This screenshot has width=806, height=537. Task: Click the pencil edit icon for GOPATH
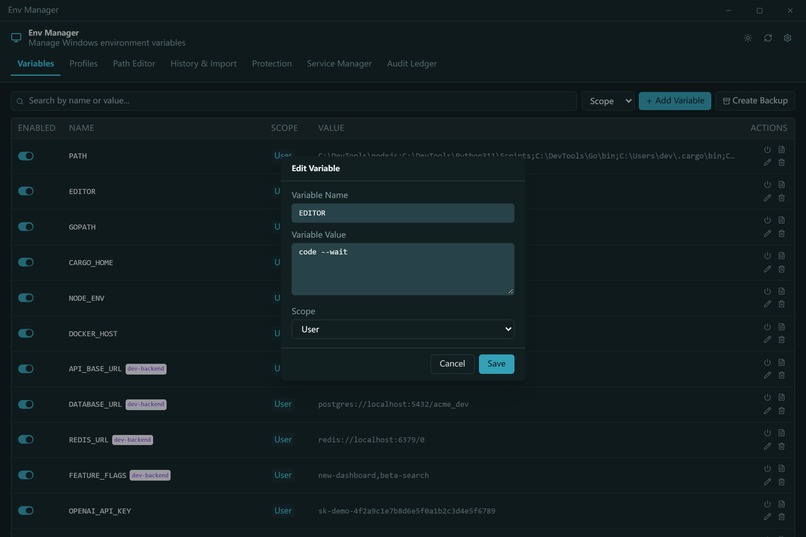[767, 233]
